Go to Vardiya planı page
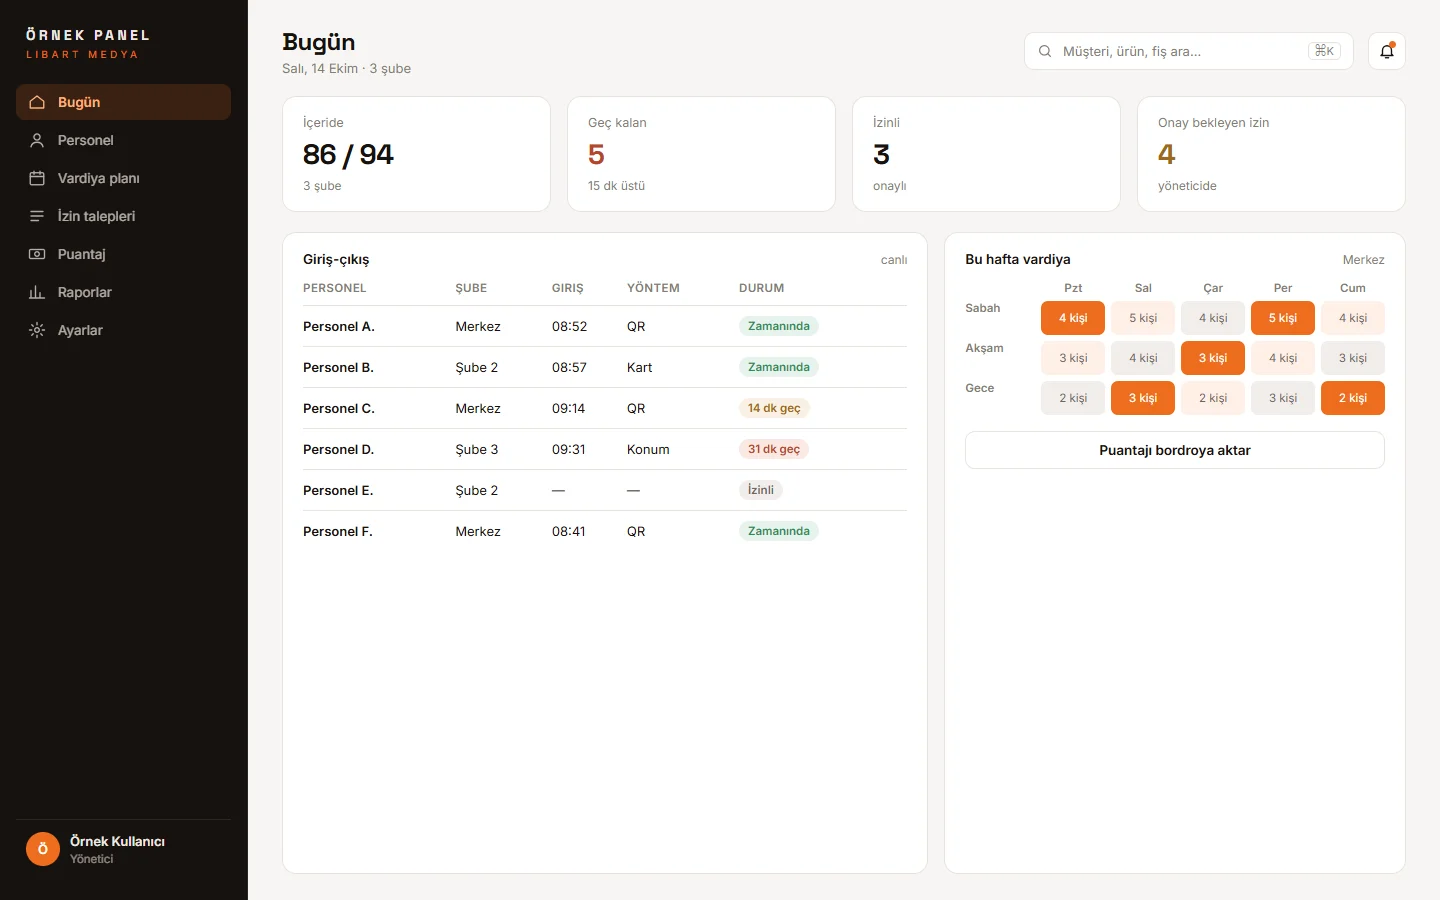Viewport: 1440px width, 900px height. point(123,178)
